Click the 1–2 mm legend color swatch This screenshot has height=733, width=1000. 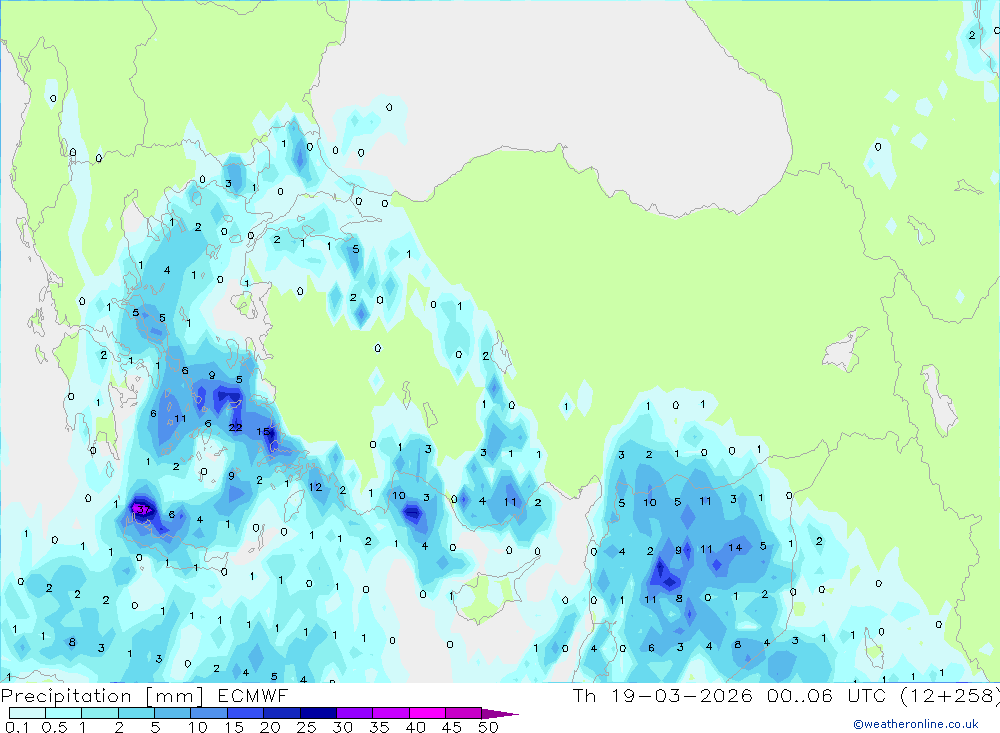tap(100, 713)
